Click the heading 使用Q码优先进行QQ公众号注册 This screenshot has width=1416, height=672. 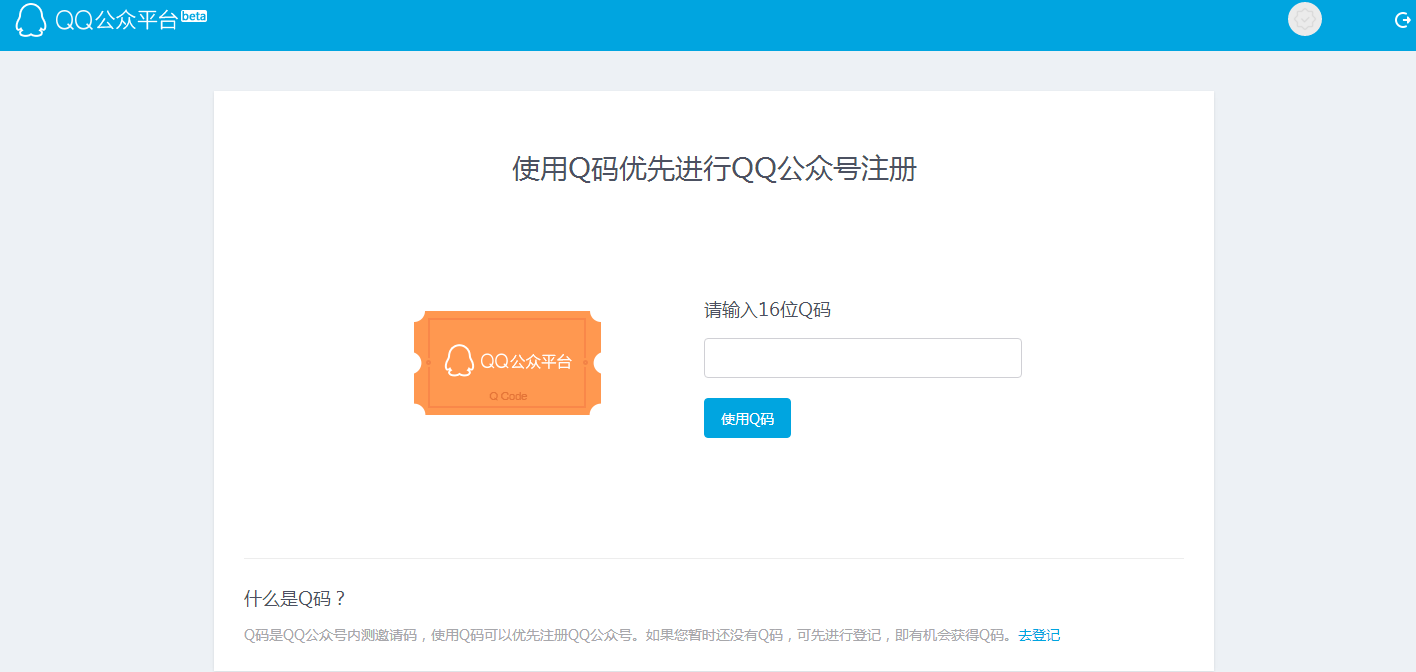(x=714, y=169)
